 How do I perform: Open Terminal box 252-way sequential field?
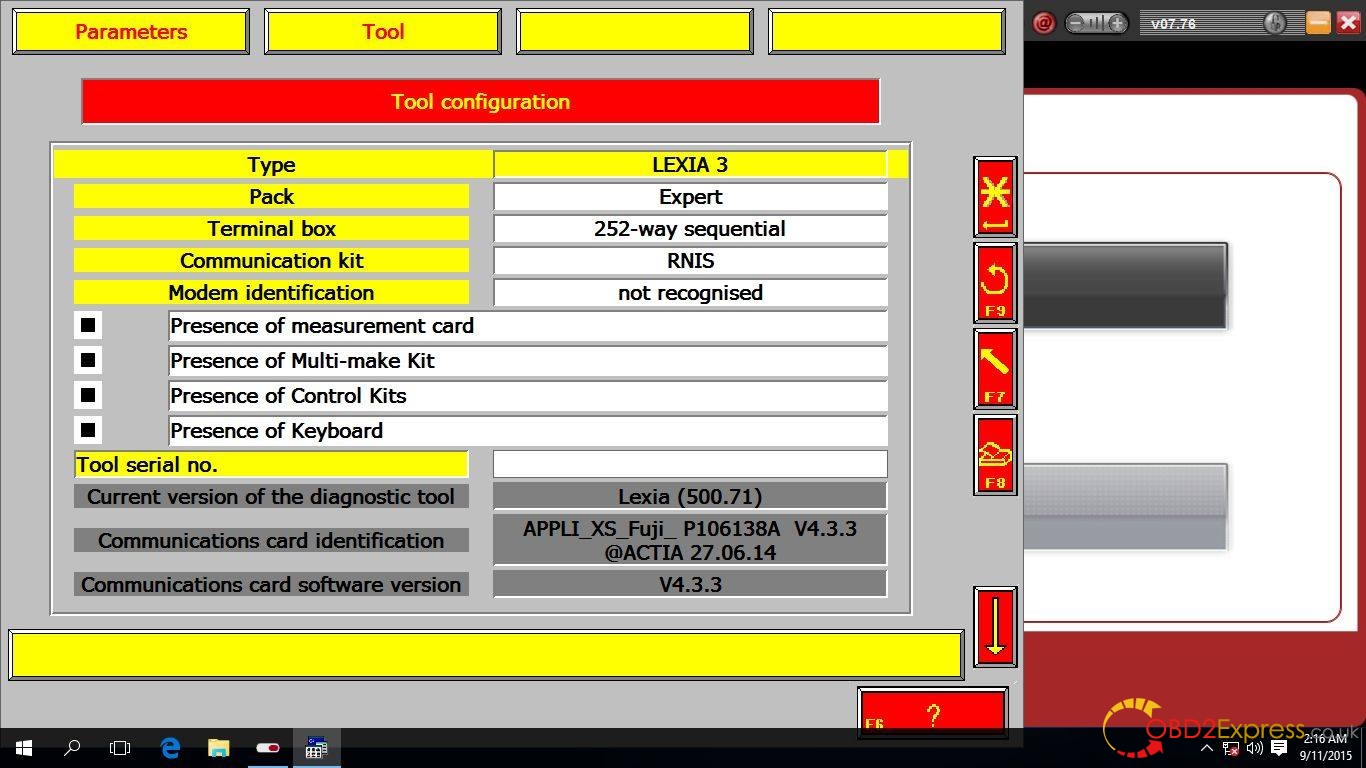point(690,229)
